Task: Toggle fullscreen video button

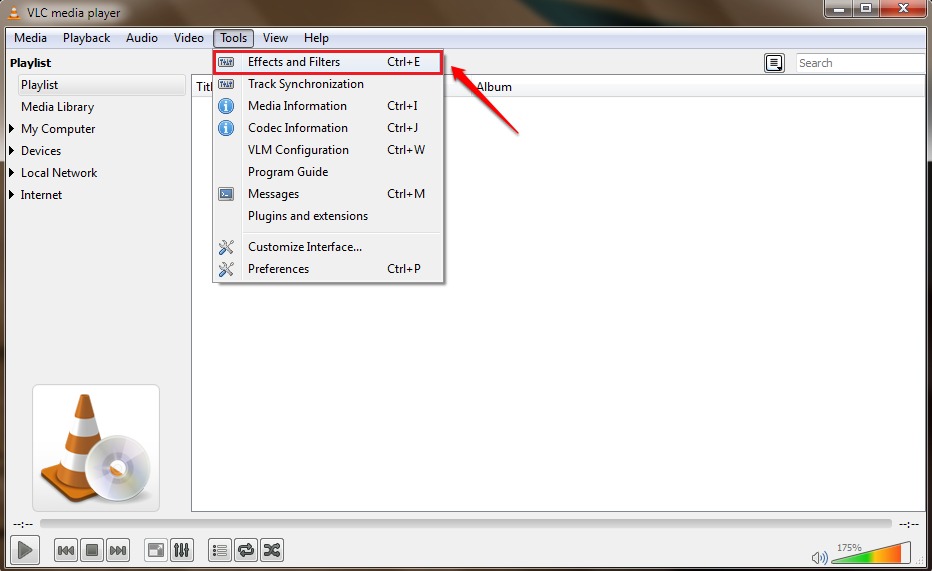Action: tap(156, 550)
